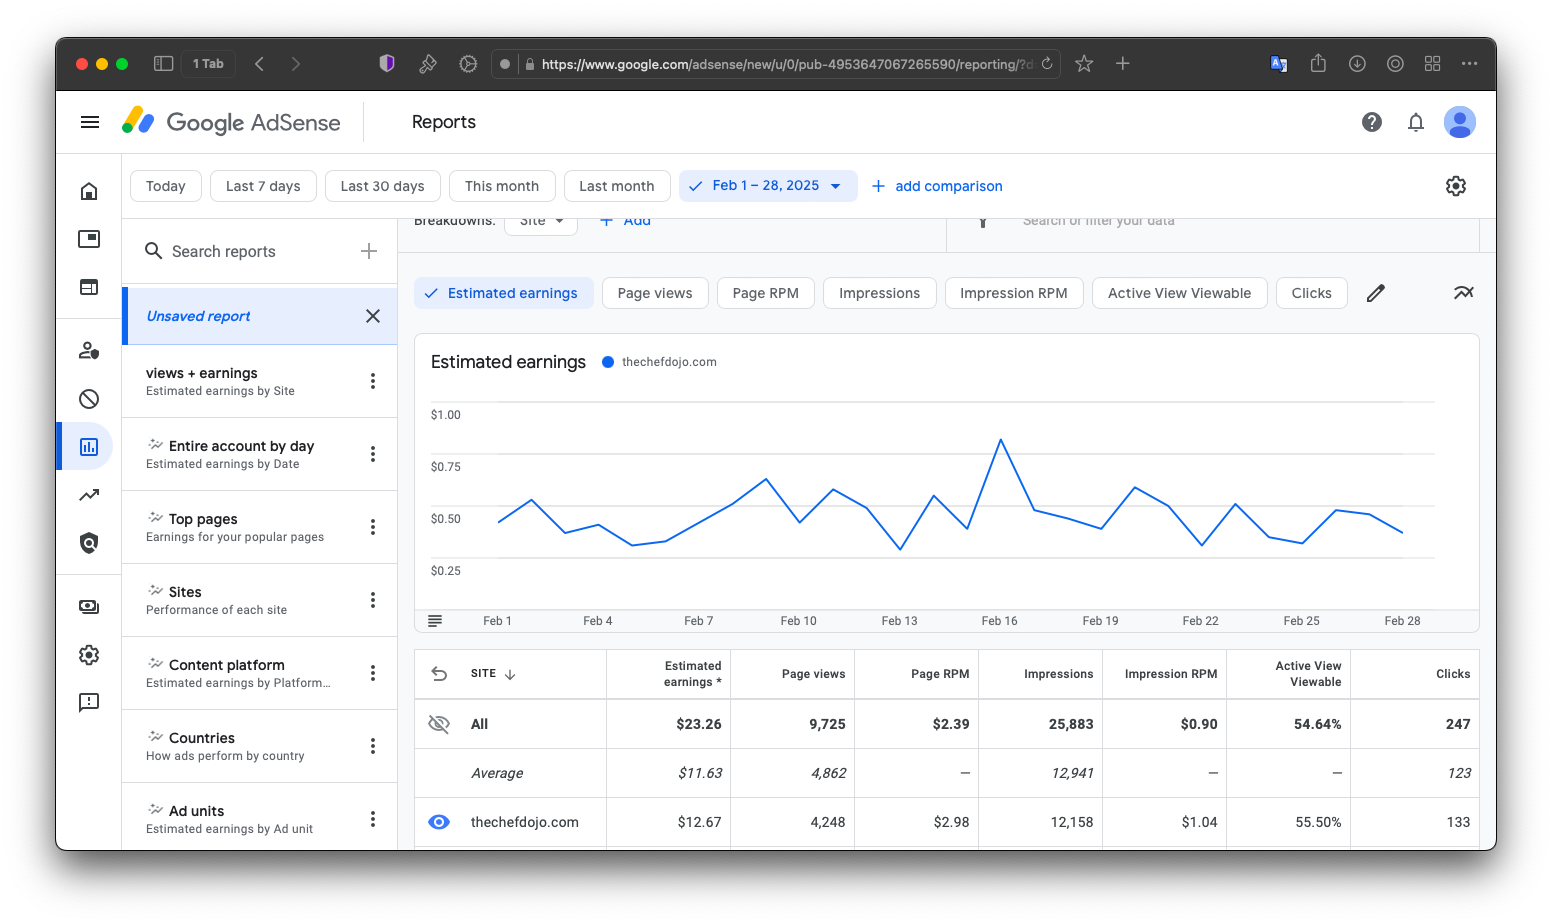Image resolution: width=1552 pixels, height=924 pixels.
Task: Open Blocking controls icon in sidebar
Action: pyautogui.click(x=89, y=399)
